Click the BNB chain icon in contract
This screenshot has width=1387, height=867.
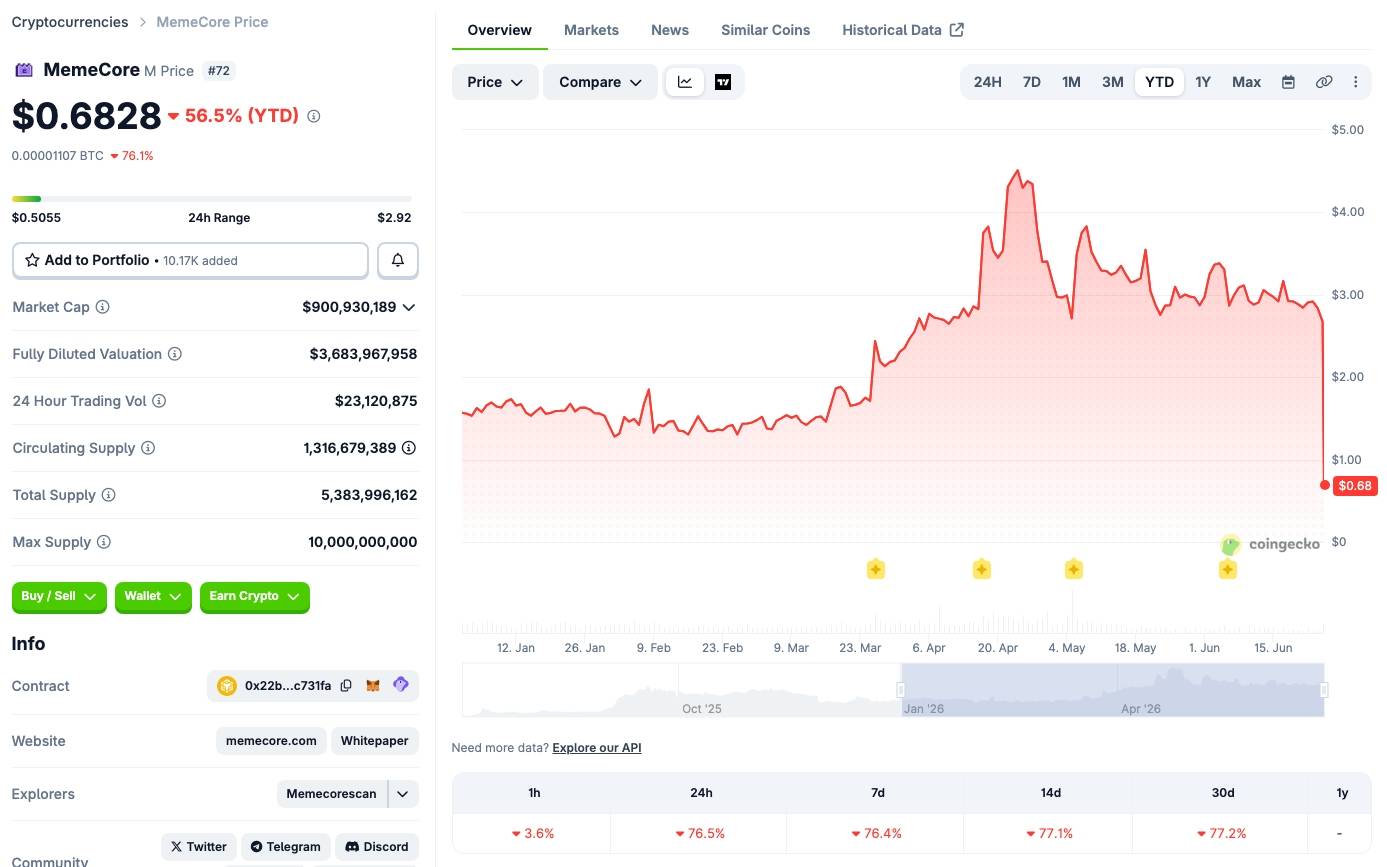[x=227, y=686]
